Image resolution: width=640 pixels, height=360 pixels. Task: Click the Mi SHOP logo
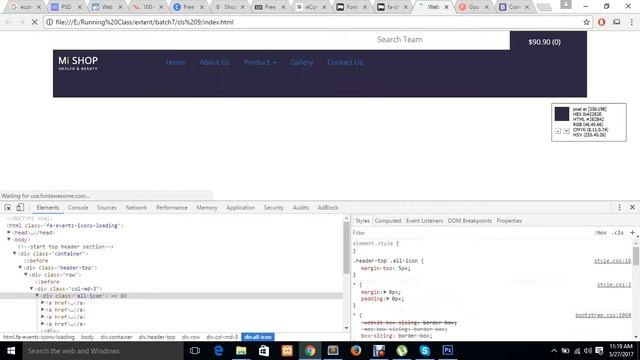pyautogui.click(x=78, y=63)
